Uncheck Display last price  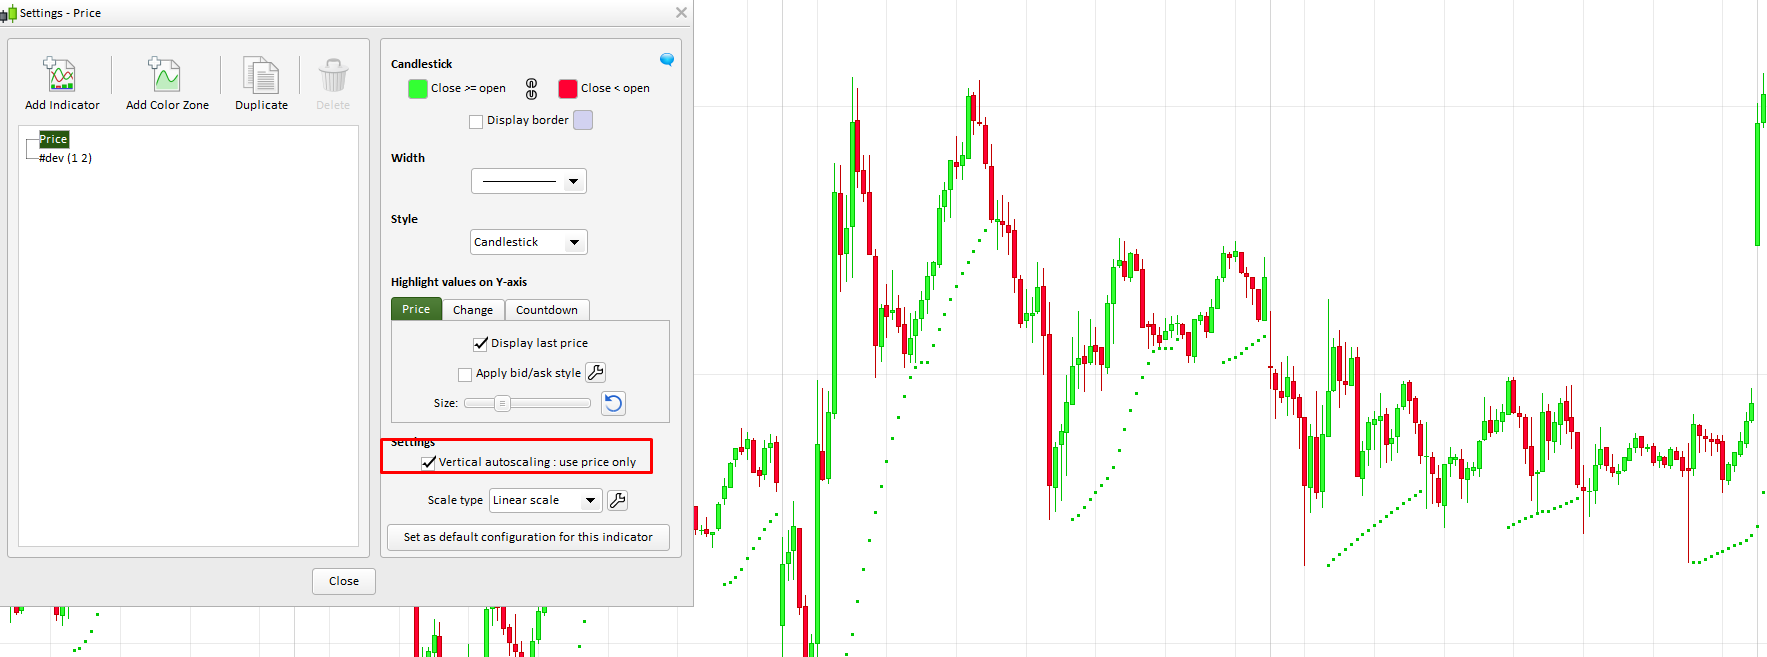(480, 343)
